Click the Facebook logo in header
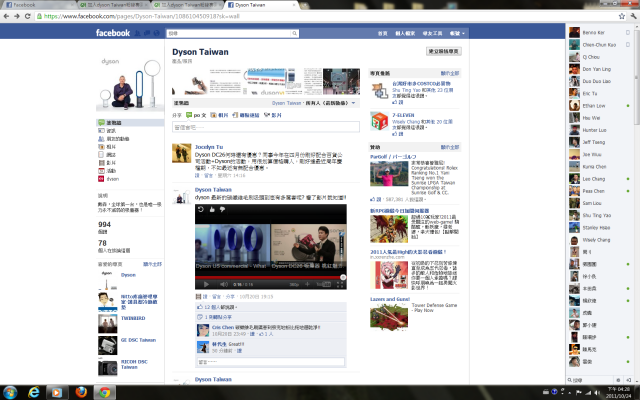Viewport: 640px width, 400px height. click(113, 33)
